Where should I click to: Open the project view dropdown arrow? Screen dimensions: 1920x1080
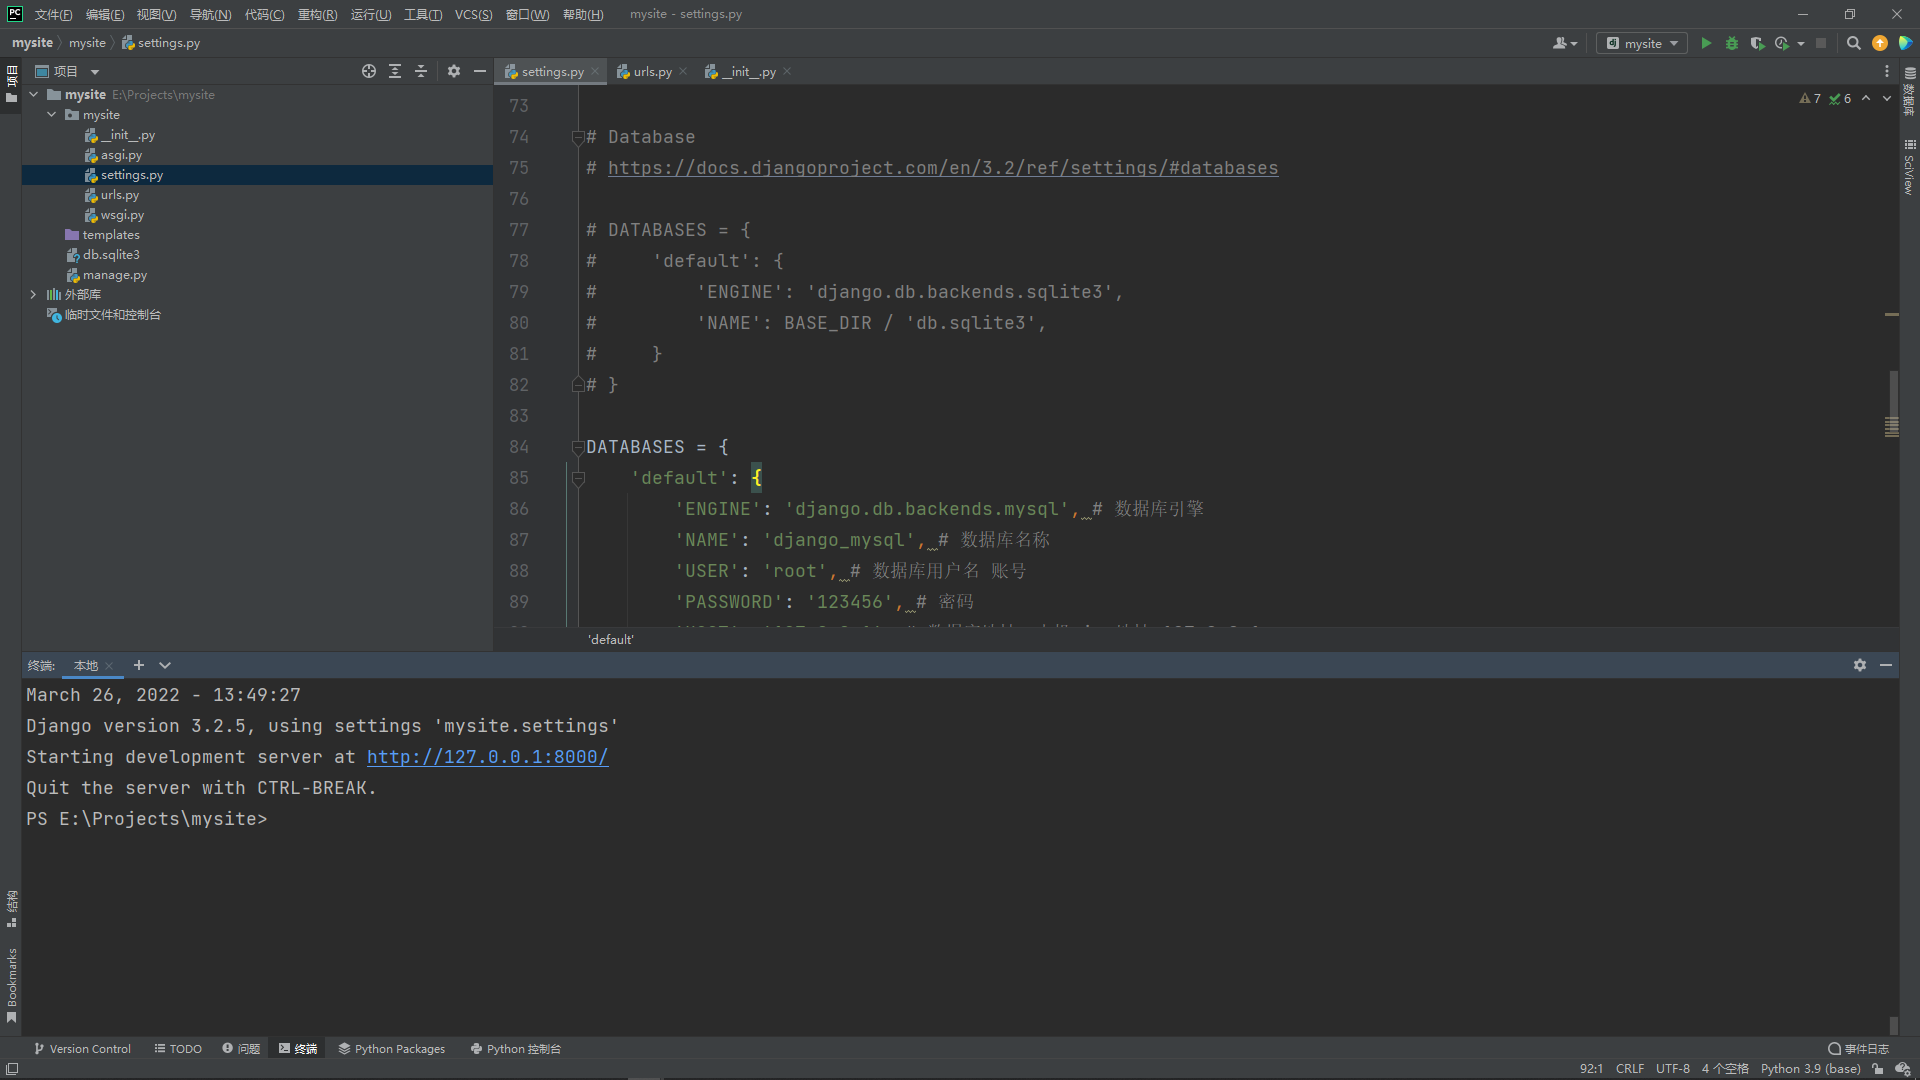click(95, 72)
